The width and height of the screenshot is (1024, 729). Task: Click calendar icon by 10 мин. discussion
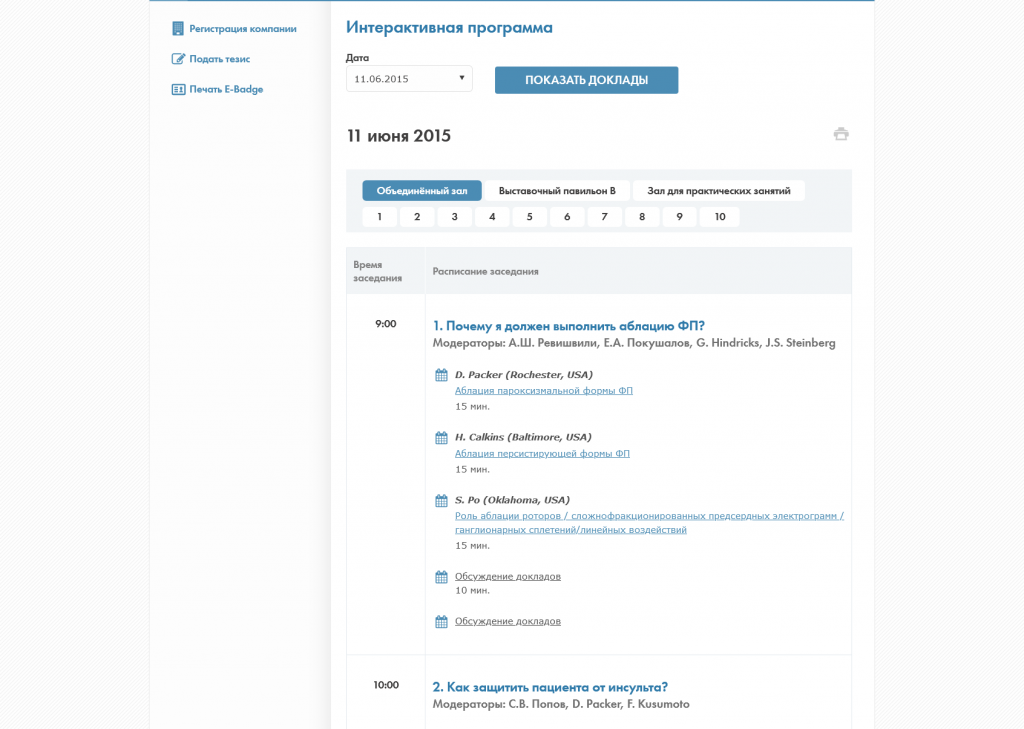coord(441,577)
